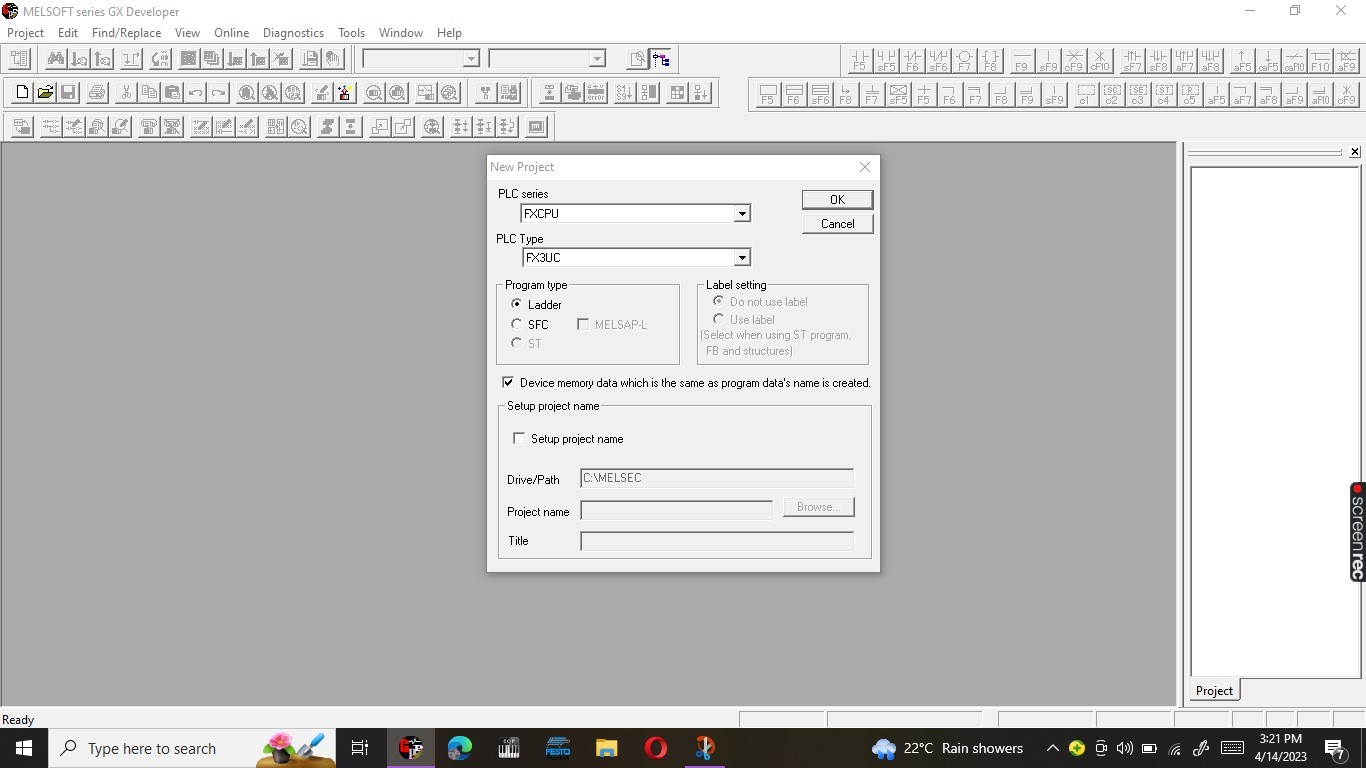
Task: Open the Edit menu
Action: (68, 33)
